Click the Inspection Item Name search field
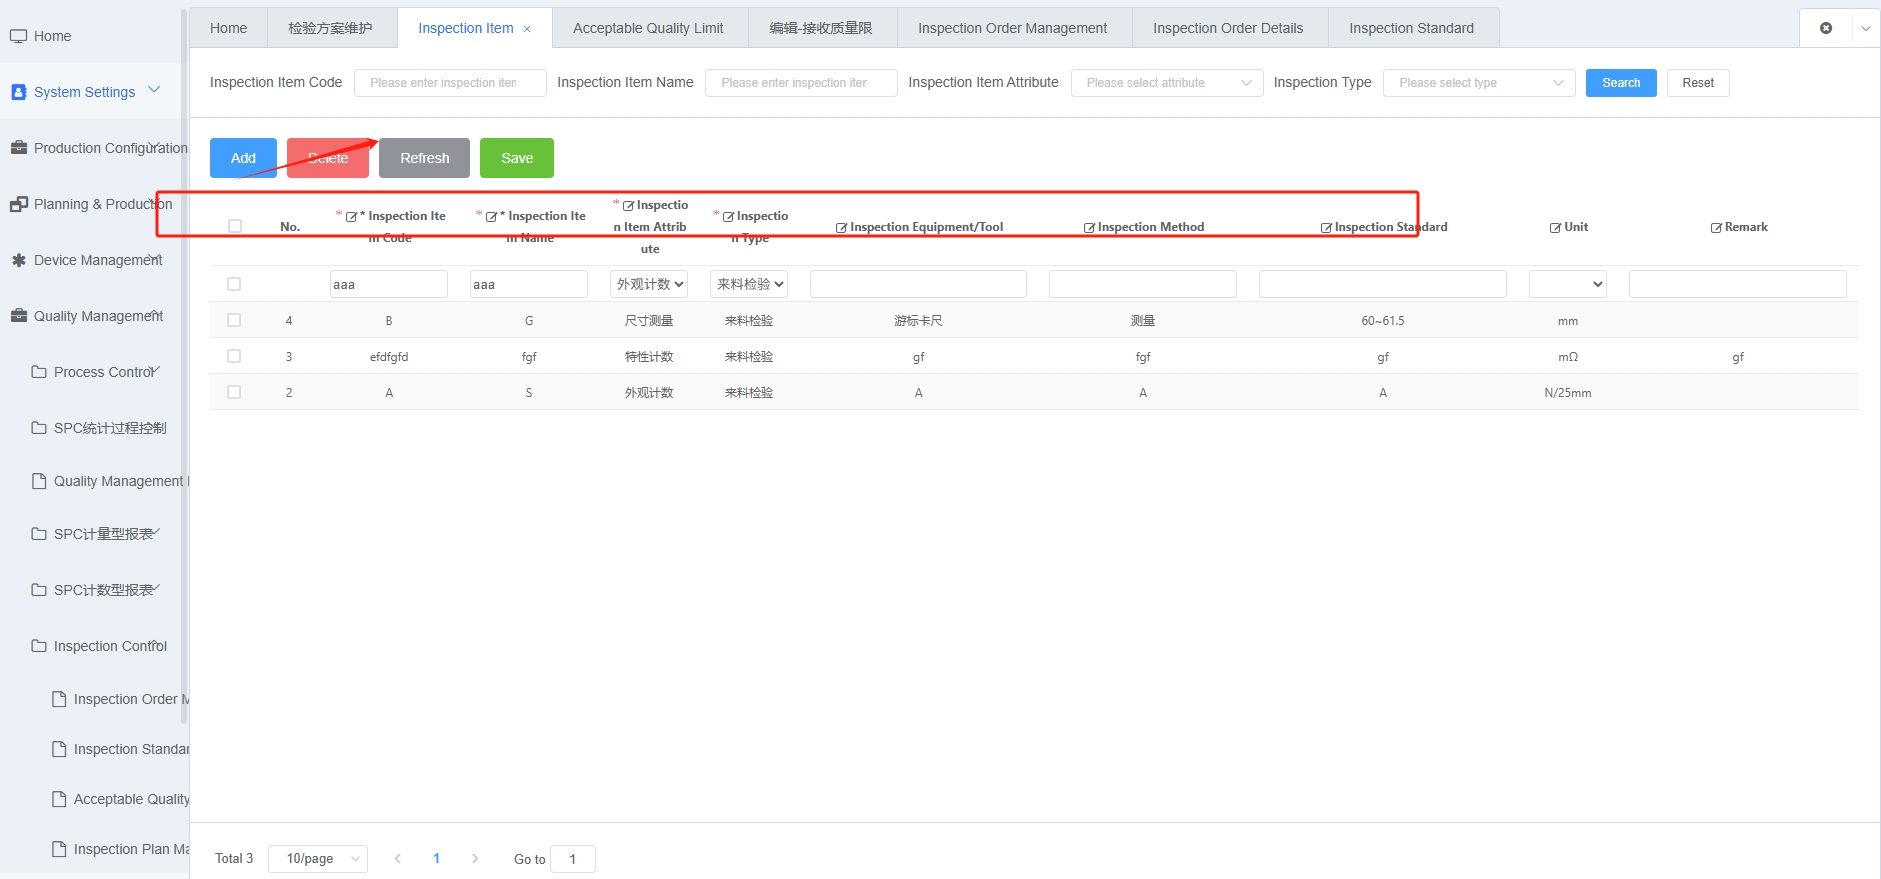Screen dimensions: 1881x879 [x=801, y=83]
